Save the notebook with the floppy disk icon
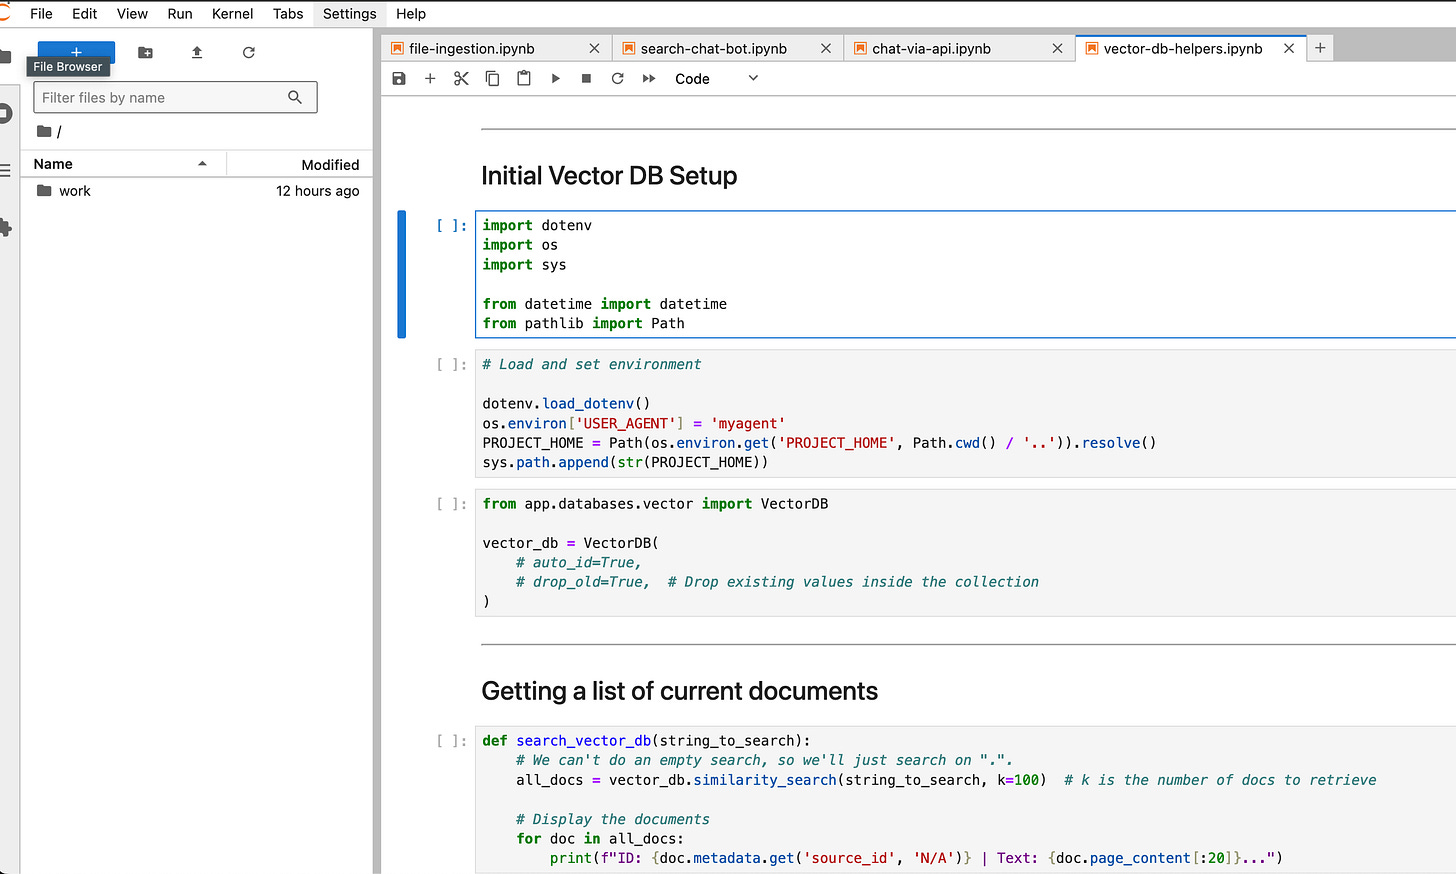1456x874 pixels. point(399,79)
